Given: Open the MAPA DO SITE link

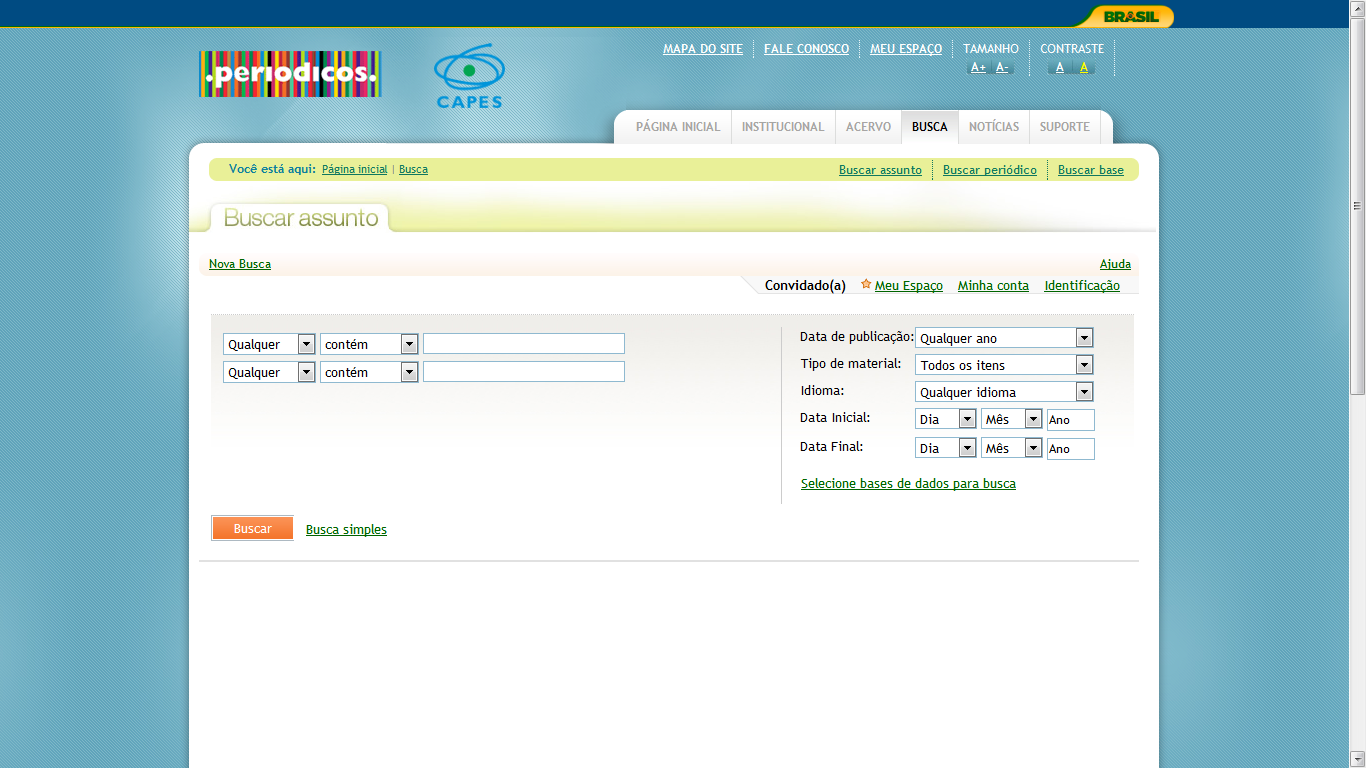Looking at the screenshot, I should [703, 49].
